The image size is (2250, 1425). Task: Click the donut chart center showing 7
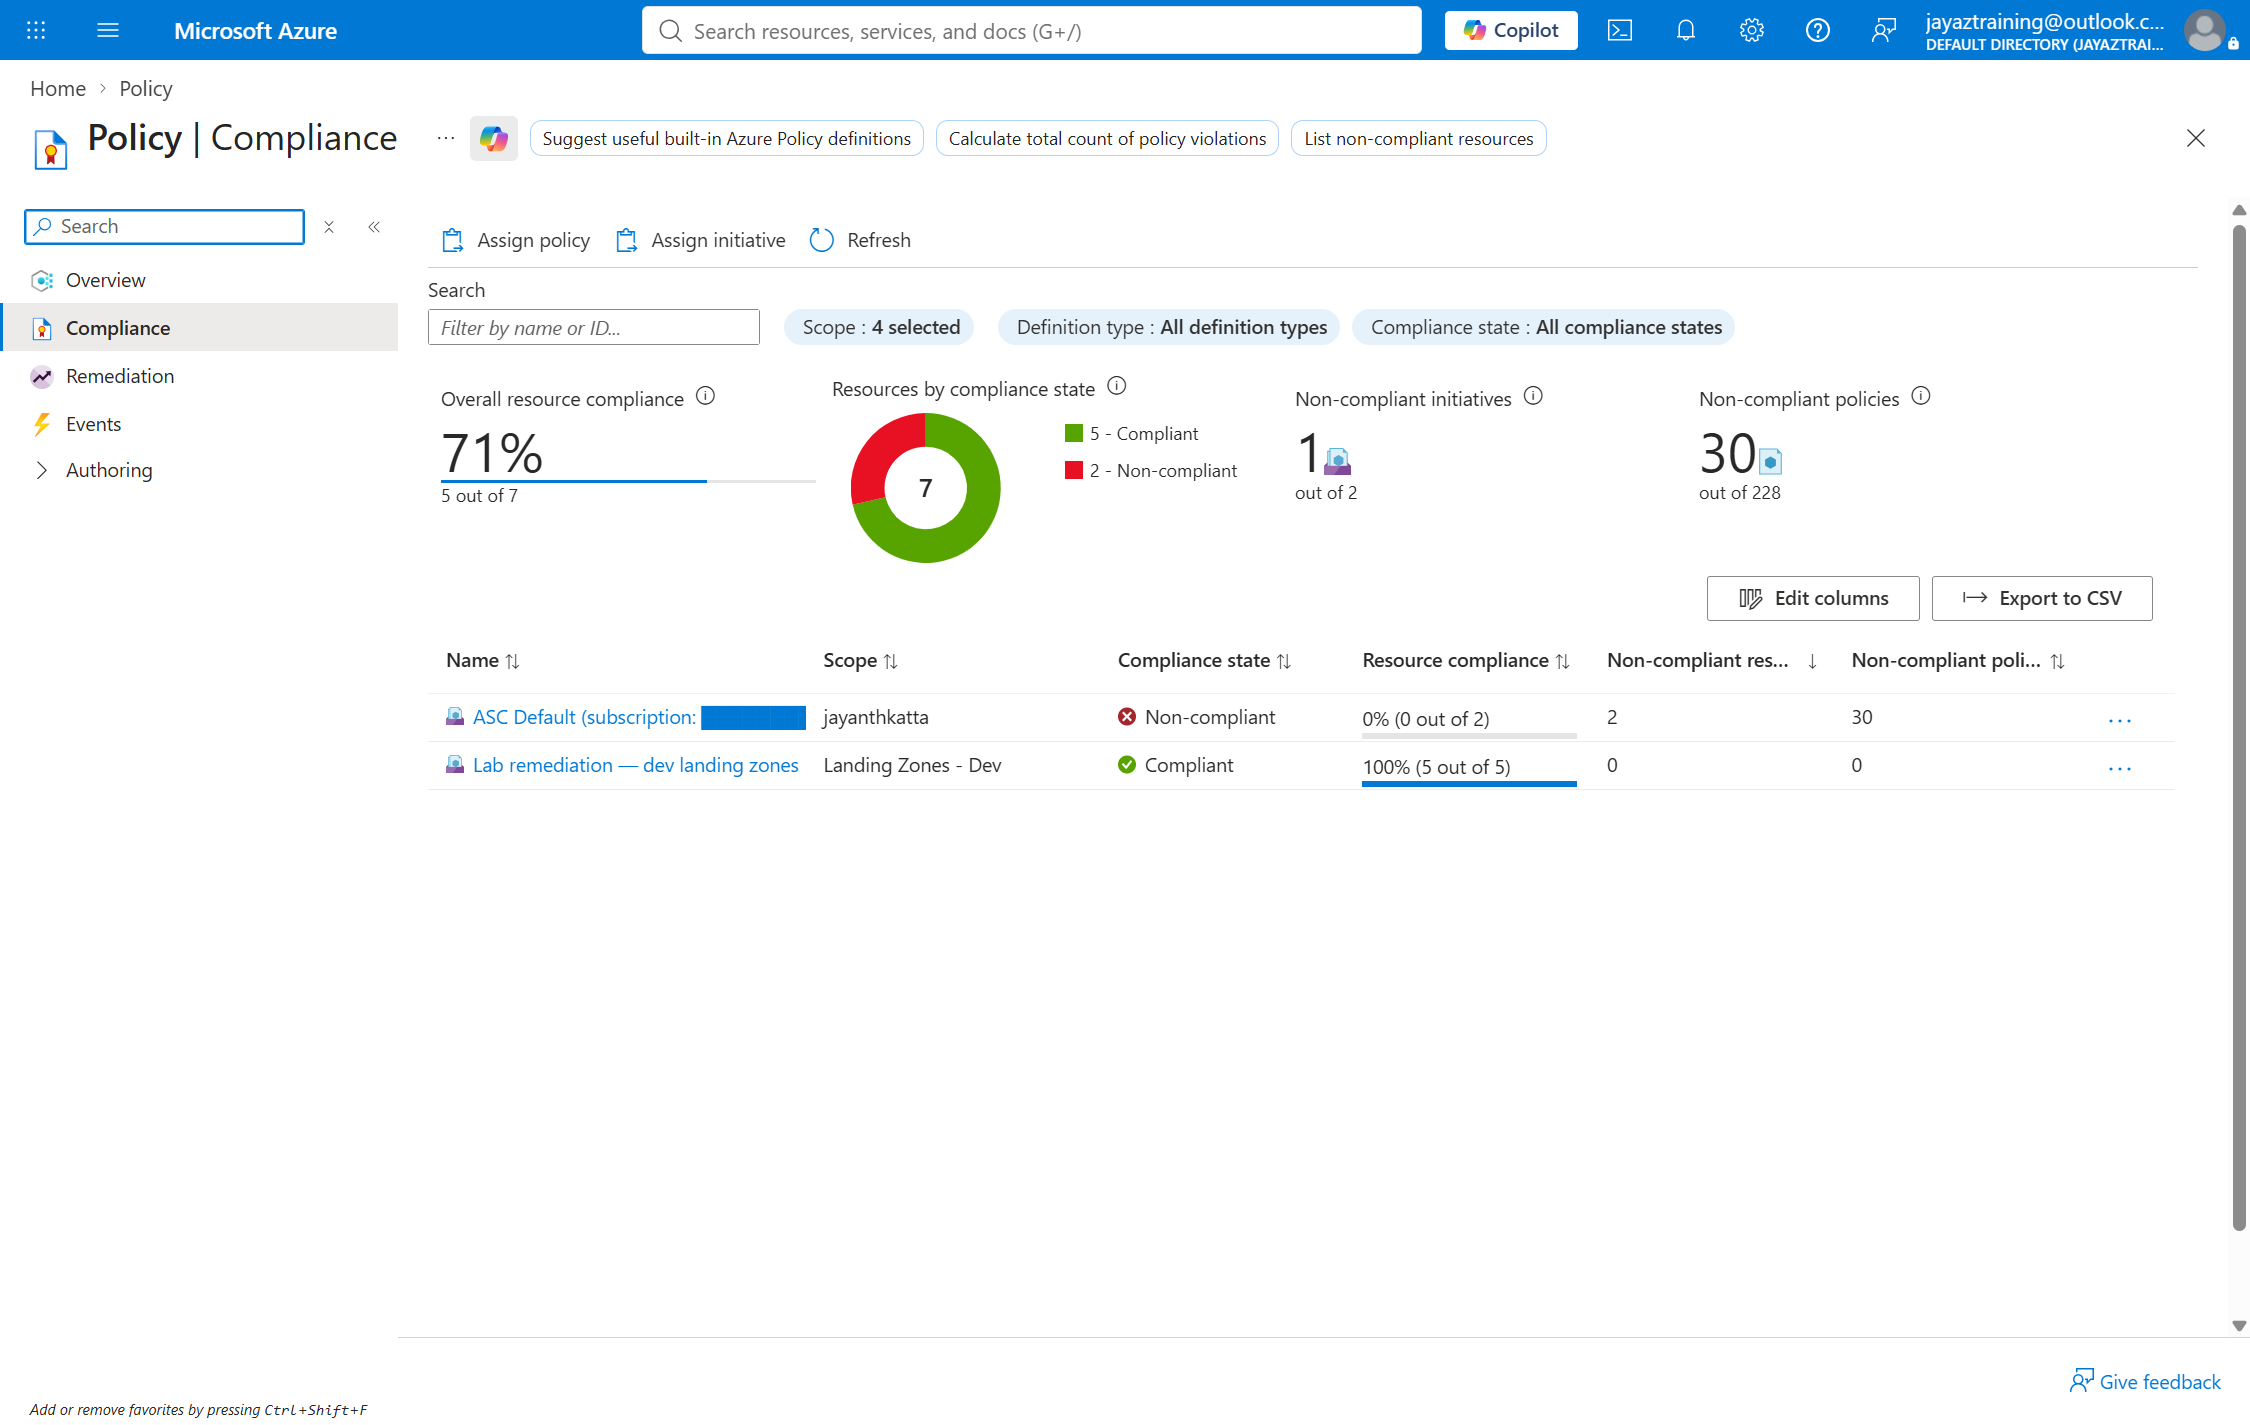pos(925,488)
